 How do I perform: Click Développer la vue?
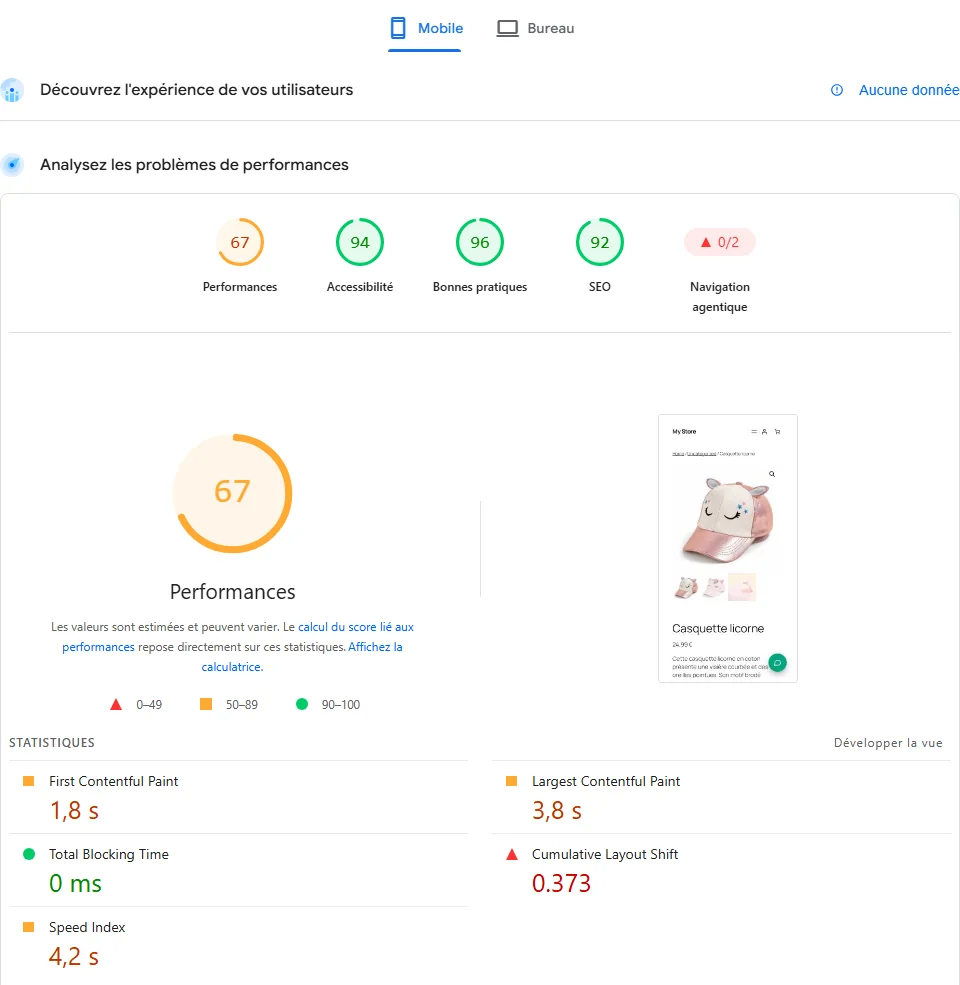pos(888,743)
